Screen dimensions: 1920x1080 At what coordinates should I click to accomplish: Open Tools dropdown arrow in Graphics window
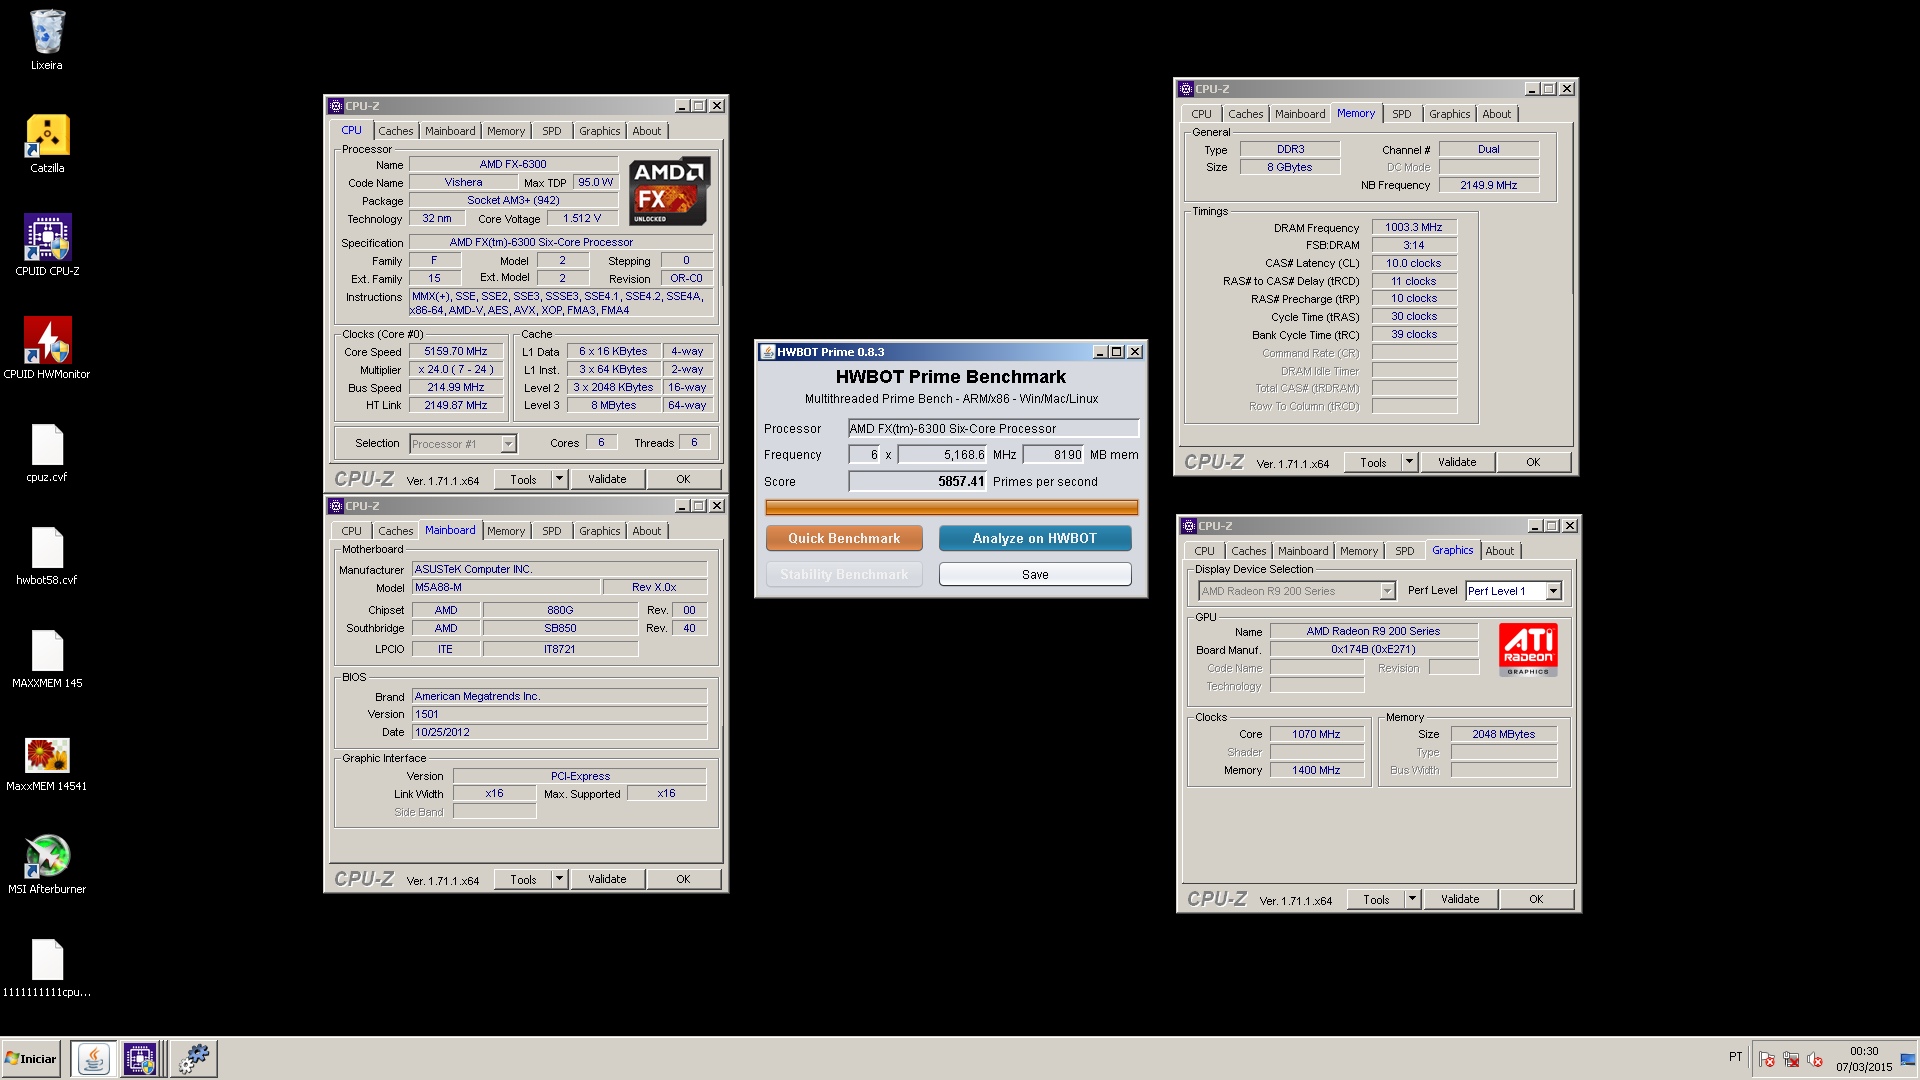coord(1413,899)
